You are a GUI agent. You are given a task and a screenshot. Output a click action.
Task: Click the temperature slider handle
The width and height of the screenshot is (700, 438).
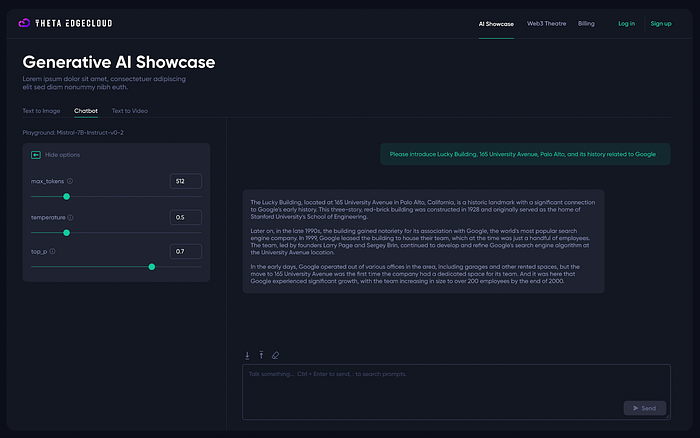(x=67, y=233)
